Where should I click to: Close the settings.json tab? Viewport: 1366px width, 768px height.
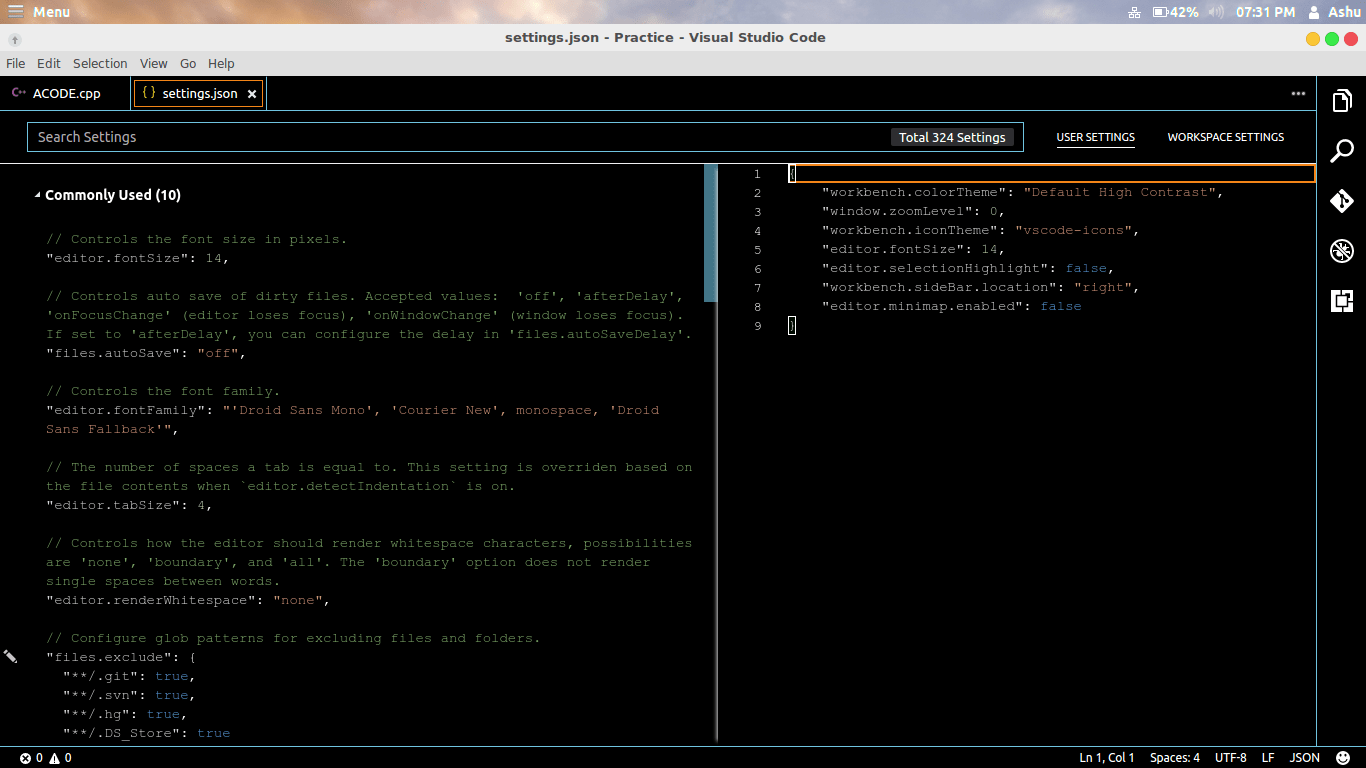[252, 94]
